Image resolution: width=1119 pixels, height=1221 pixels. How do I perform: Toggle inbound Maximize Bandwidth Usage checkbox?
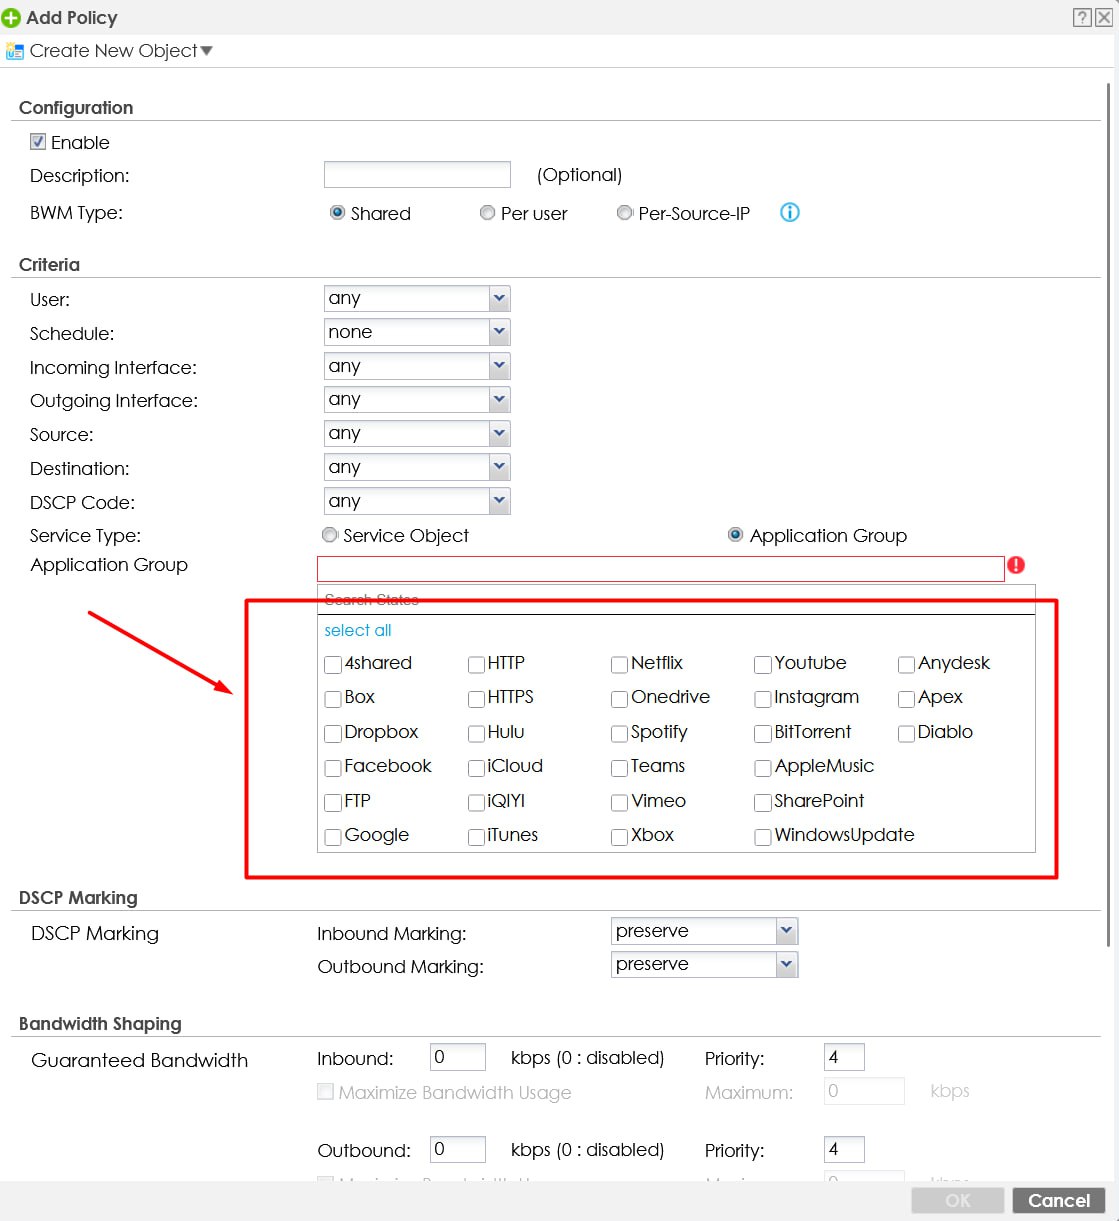tap(325, 1092)
